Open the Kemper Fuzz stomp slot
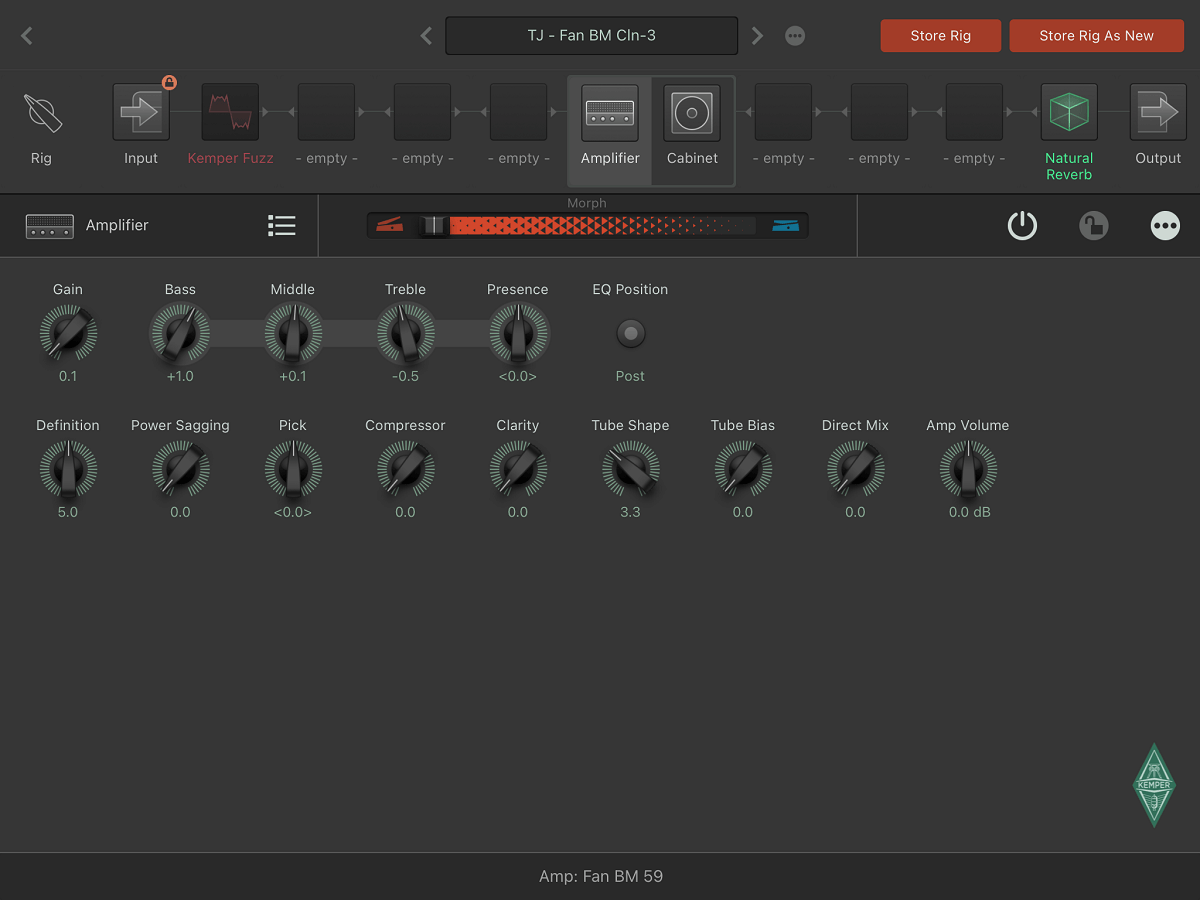The width and height of the screenshot is (1200, 900). click(x=231, y=112)
